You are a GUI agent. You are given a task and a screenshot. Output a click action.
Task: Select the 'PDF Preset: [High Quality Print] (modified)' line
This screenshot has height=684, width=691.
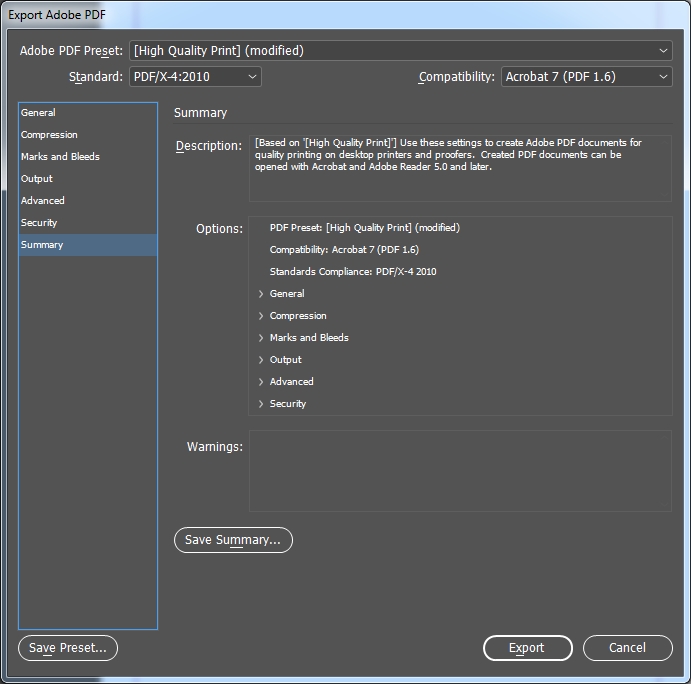pyautogui.click(x=365, y=228)
